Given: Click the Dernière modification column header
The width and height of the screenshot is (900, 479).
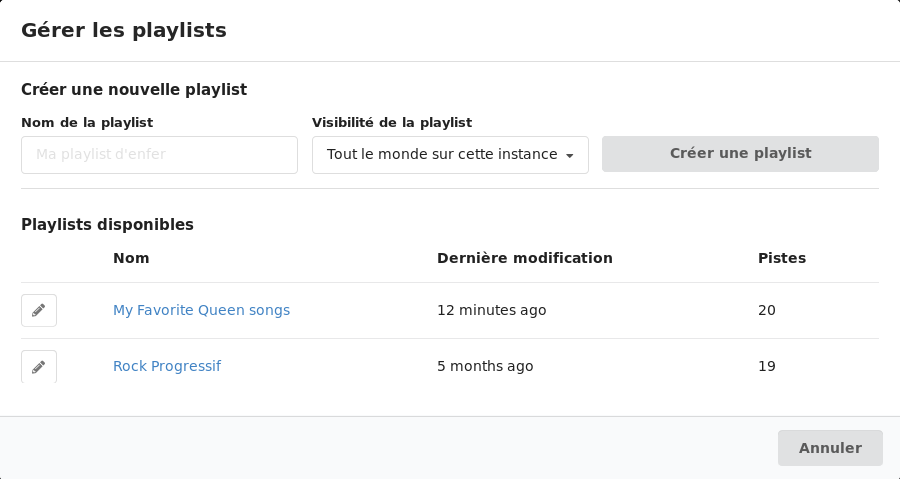Looking at the screenshot, I should [x=525, y=258].
